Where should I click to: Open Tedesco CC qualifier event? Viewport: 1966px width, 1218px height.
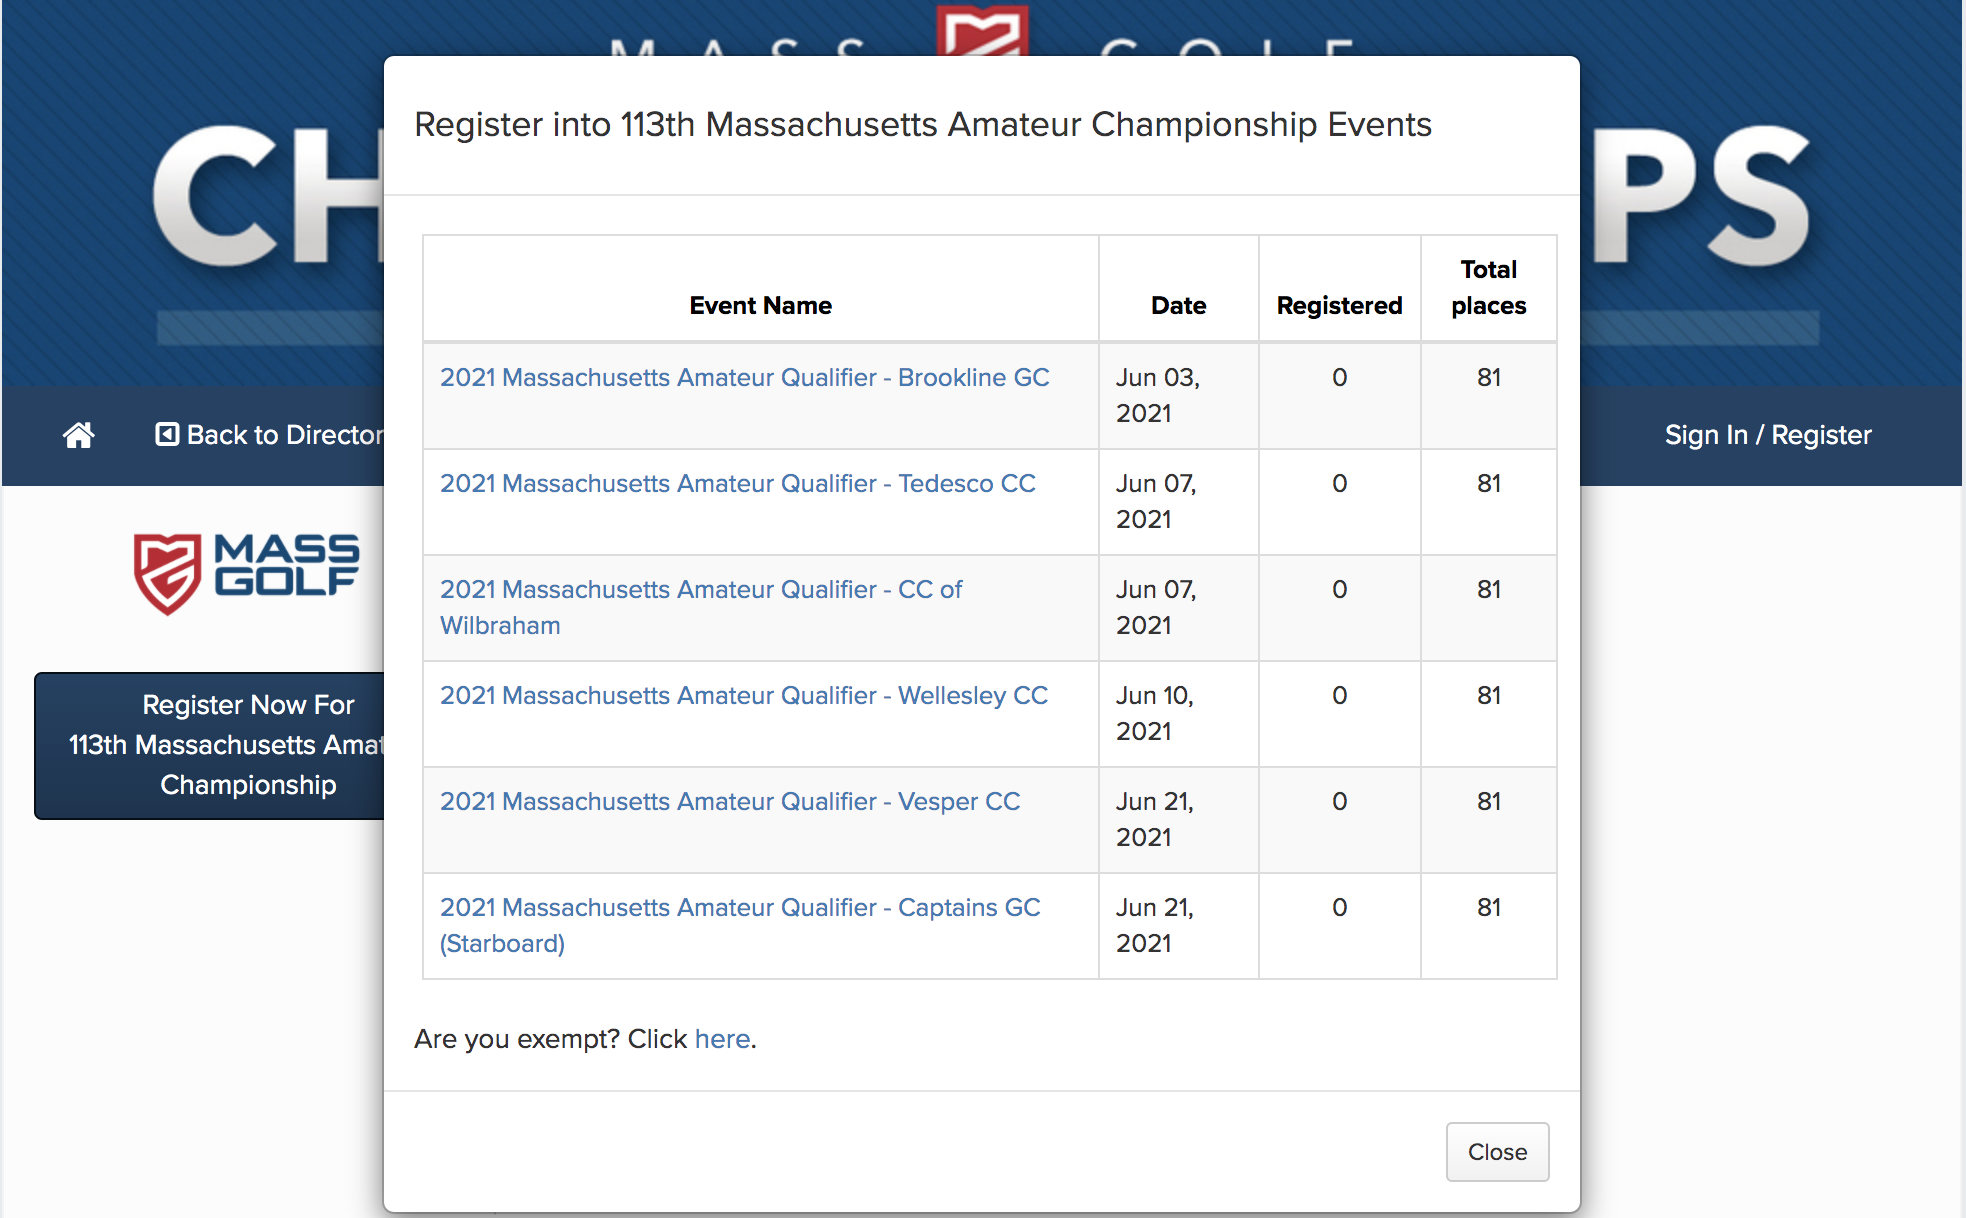737,483
